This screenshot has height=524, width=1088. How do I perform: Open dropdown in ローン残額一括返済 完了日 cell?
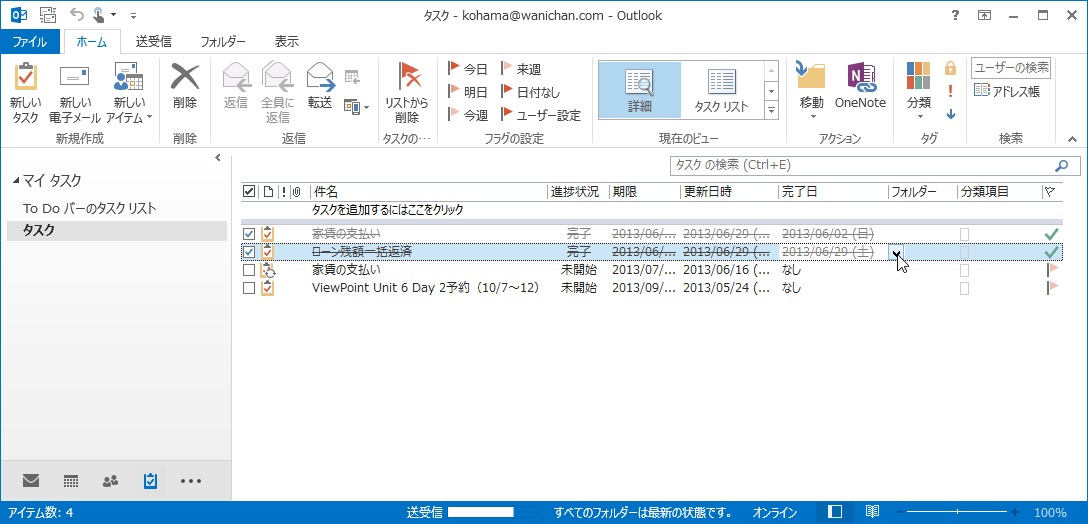tap(896, 252)
